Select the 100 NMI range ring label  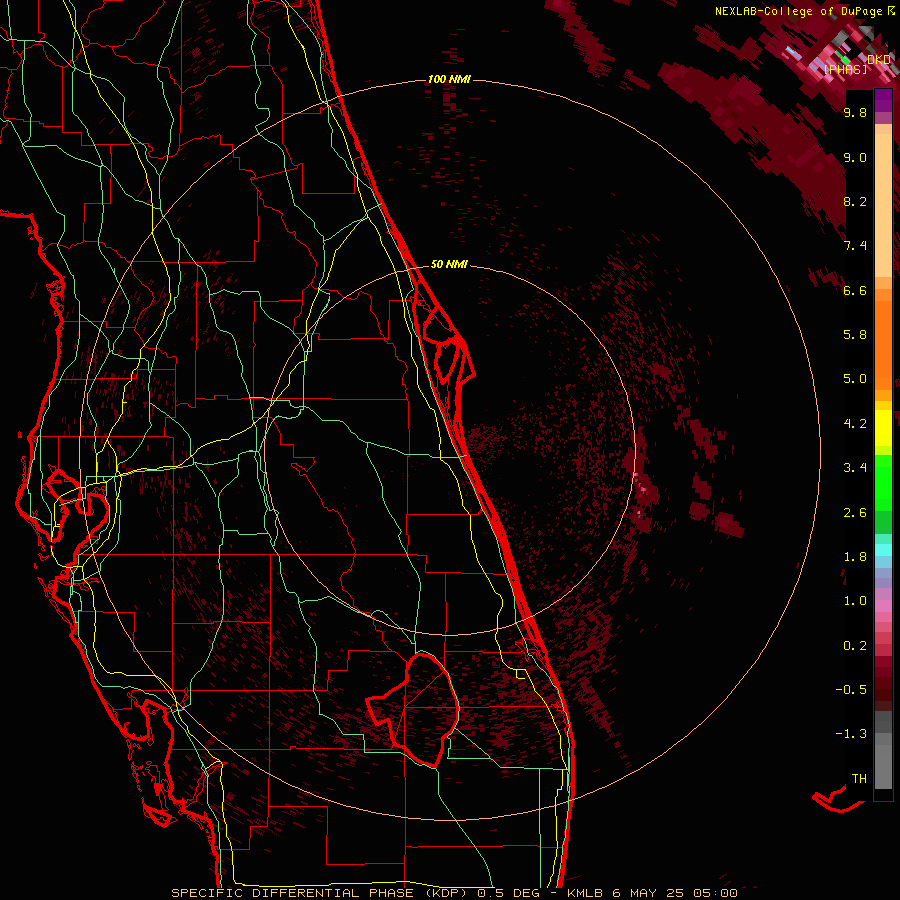point(449,79)
